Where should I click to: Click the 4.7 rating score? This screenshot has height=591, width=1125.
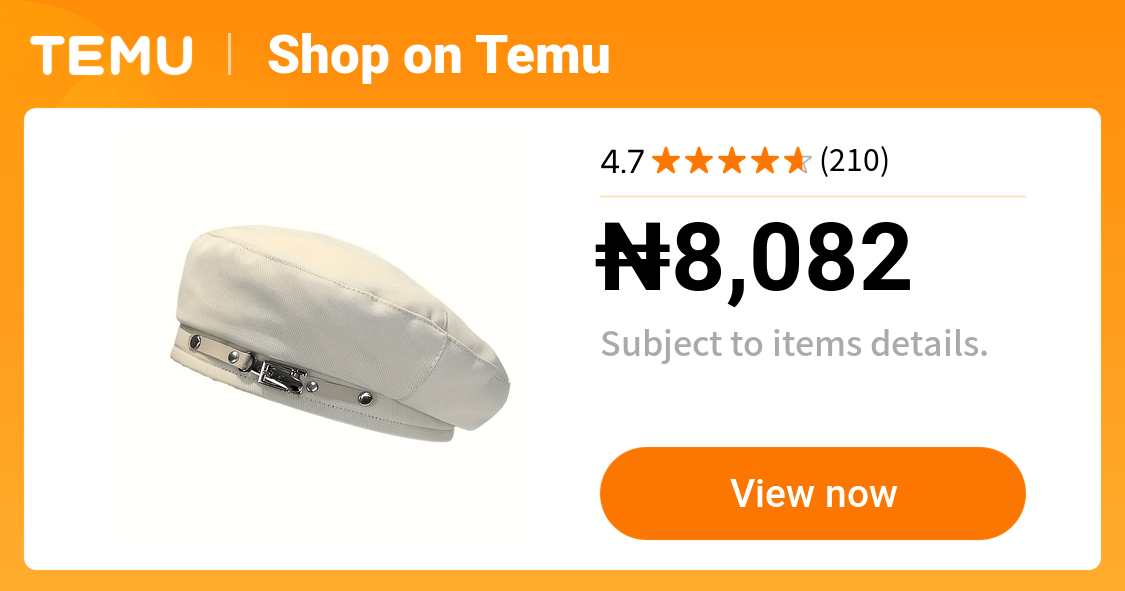(622, 161)
